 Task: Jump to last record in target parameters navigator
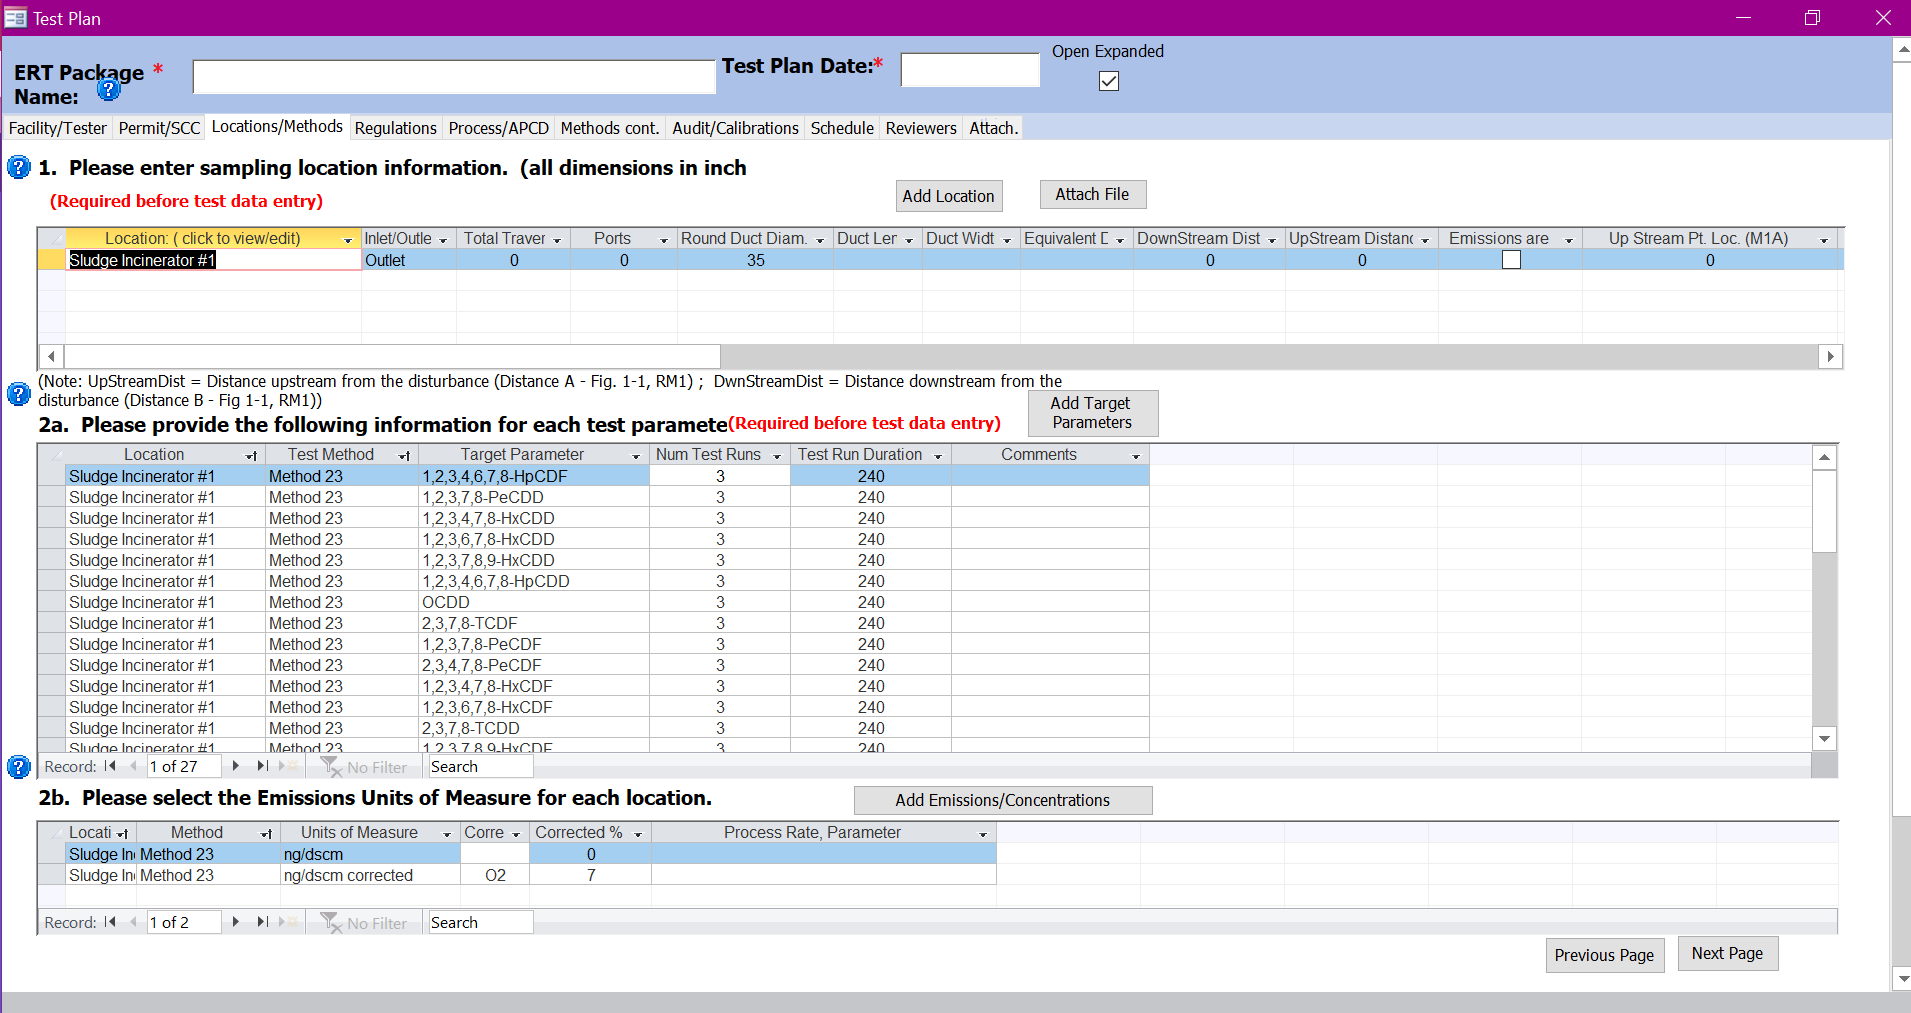coord(262,766)
